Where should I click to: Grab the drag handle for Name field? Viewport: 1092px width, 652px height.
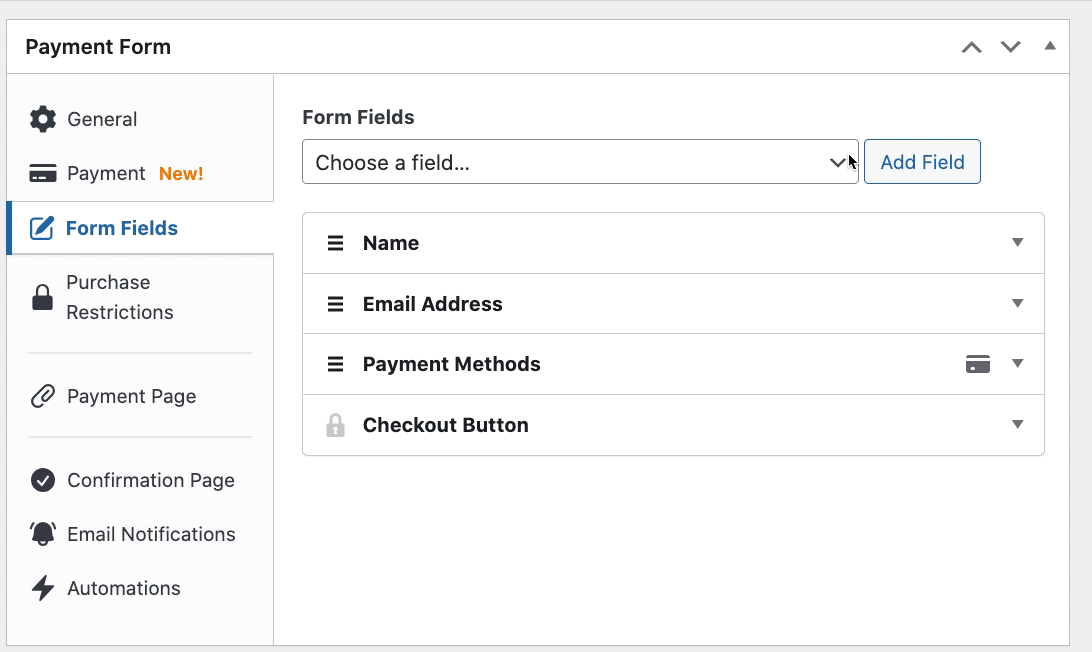(x=336, y=243)
